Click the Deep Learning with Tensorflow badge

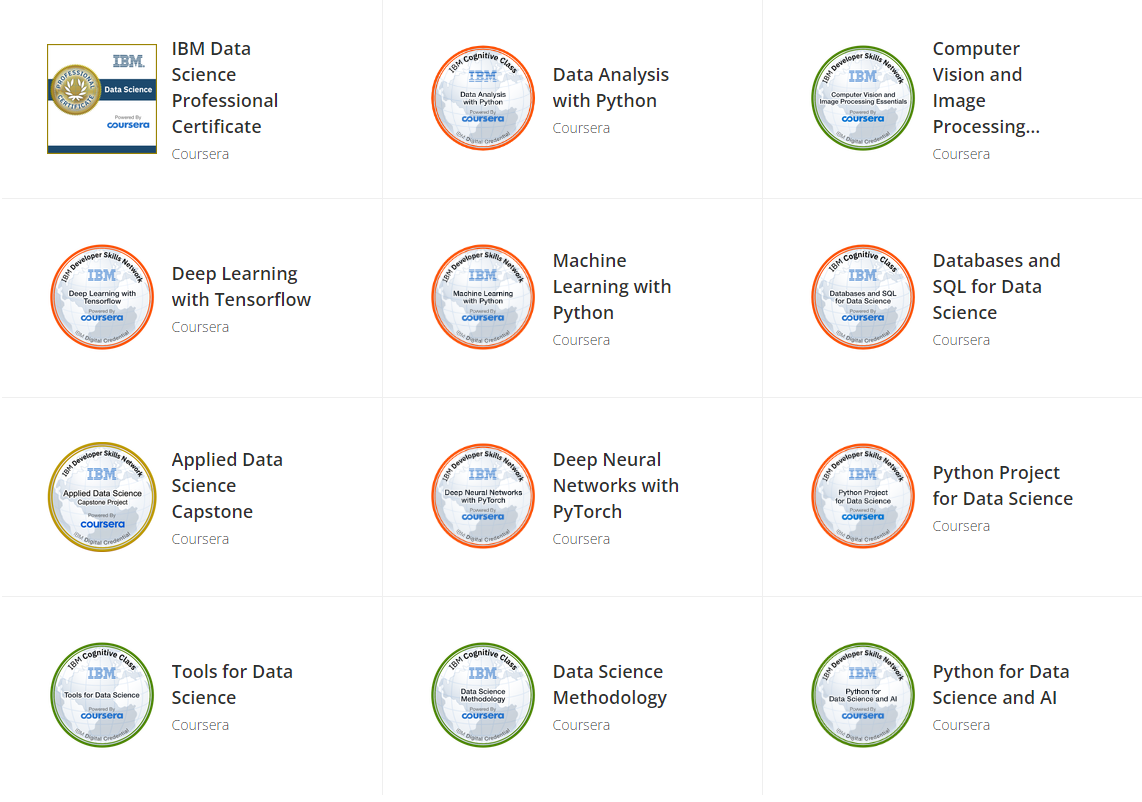[x=101, y=296]
